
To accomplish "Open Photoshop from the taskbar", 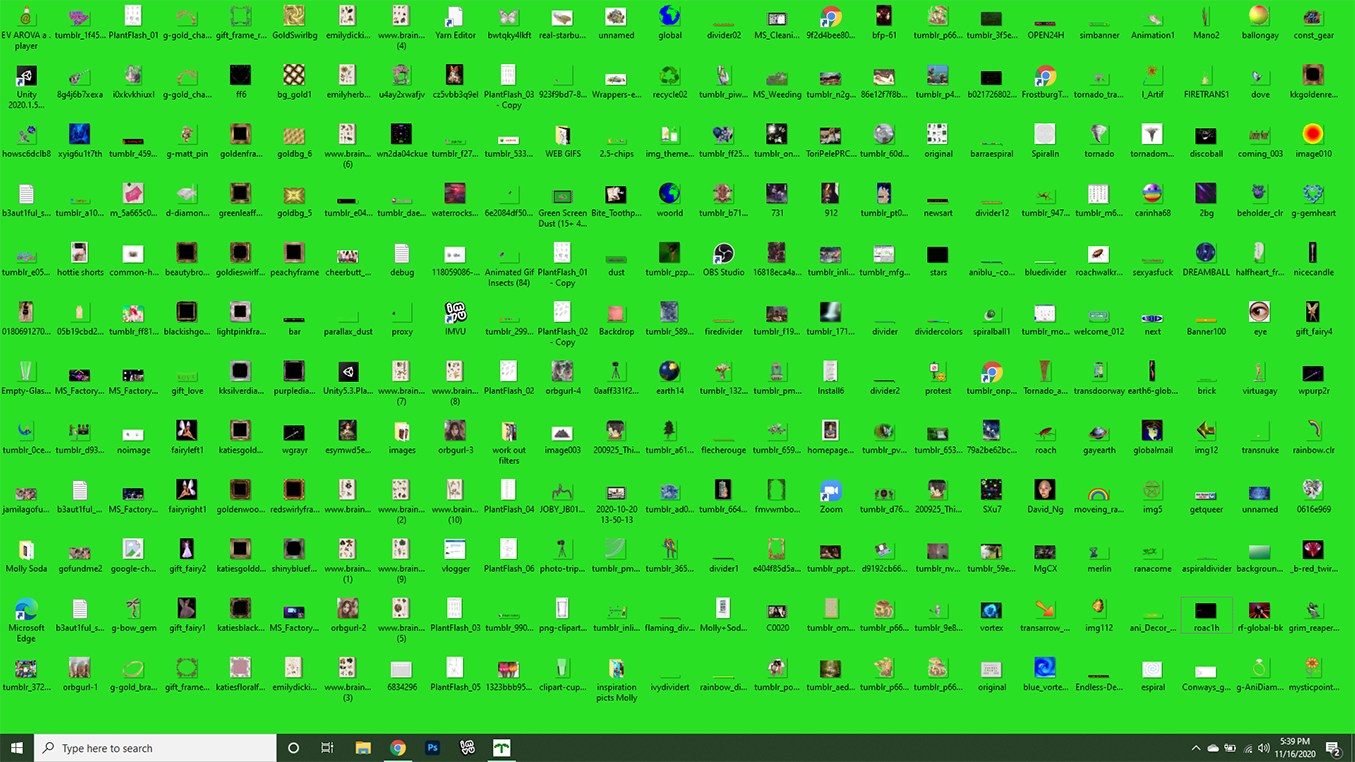I will pyautogui.click(x=432, y=748).
